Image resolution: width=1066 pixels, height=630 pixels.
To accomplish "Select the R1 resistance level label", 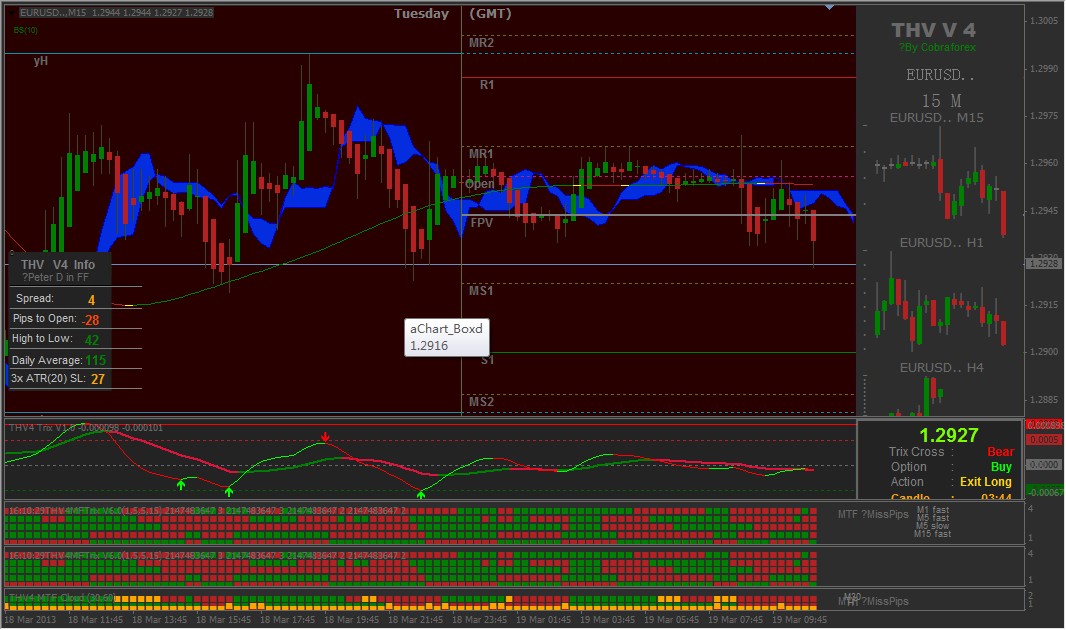I will (x=487, y=85).
